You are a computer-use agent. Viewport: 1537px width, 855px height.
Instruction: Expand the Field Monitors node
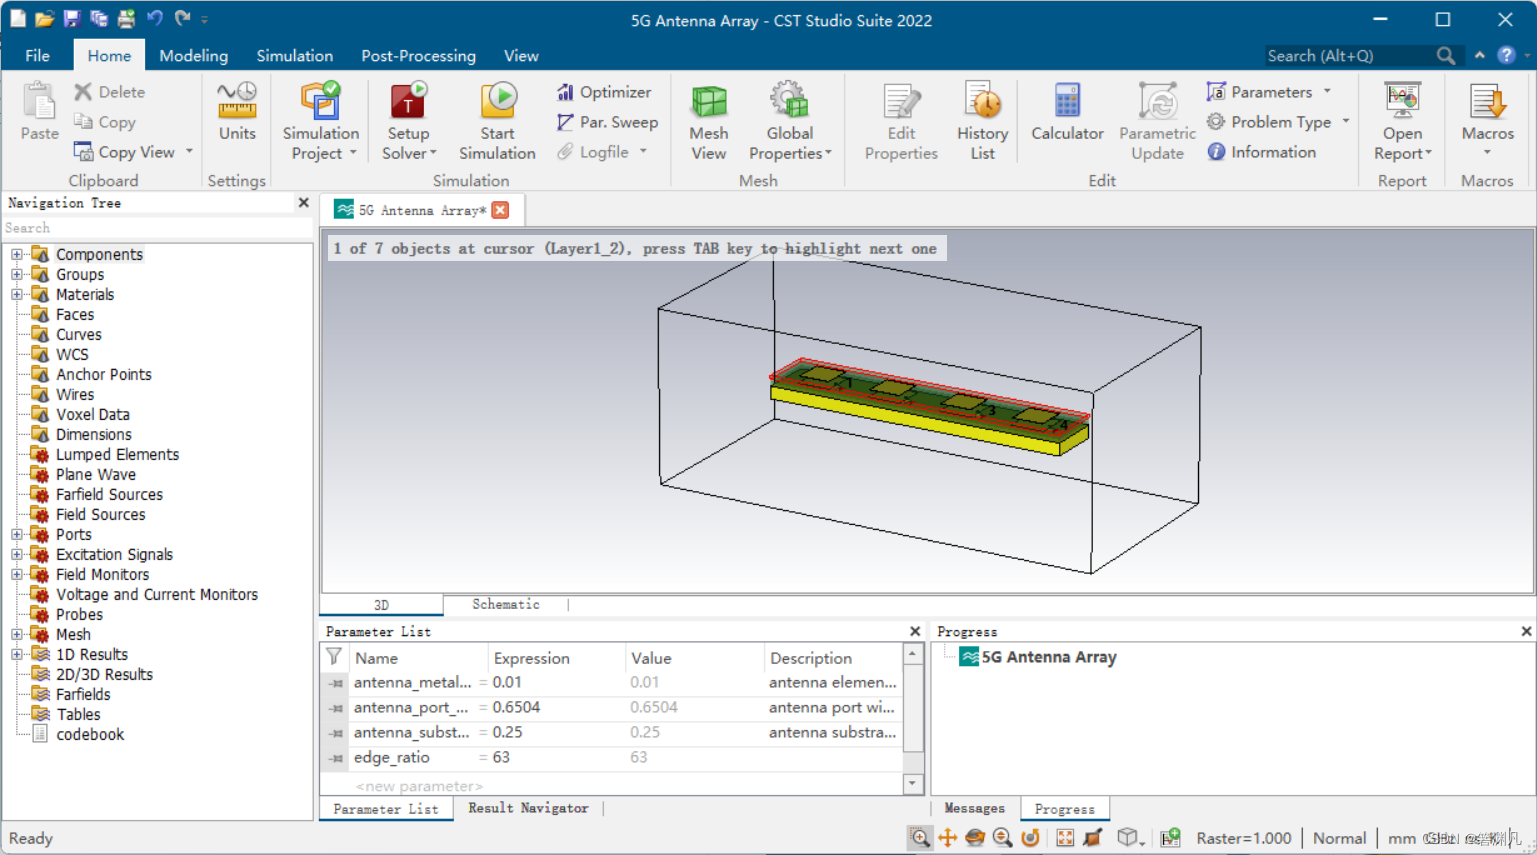pos(17,574)
